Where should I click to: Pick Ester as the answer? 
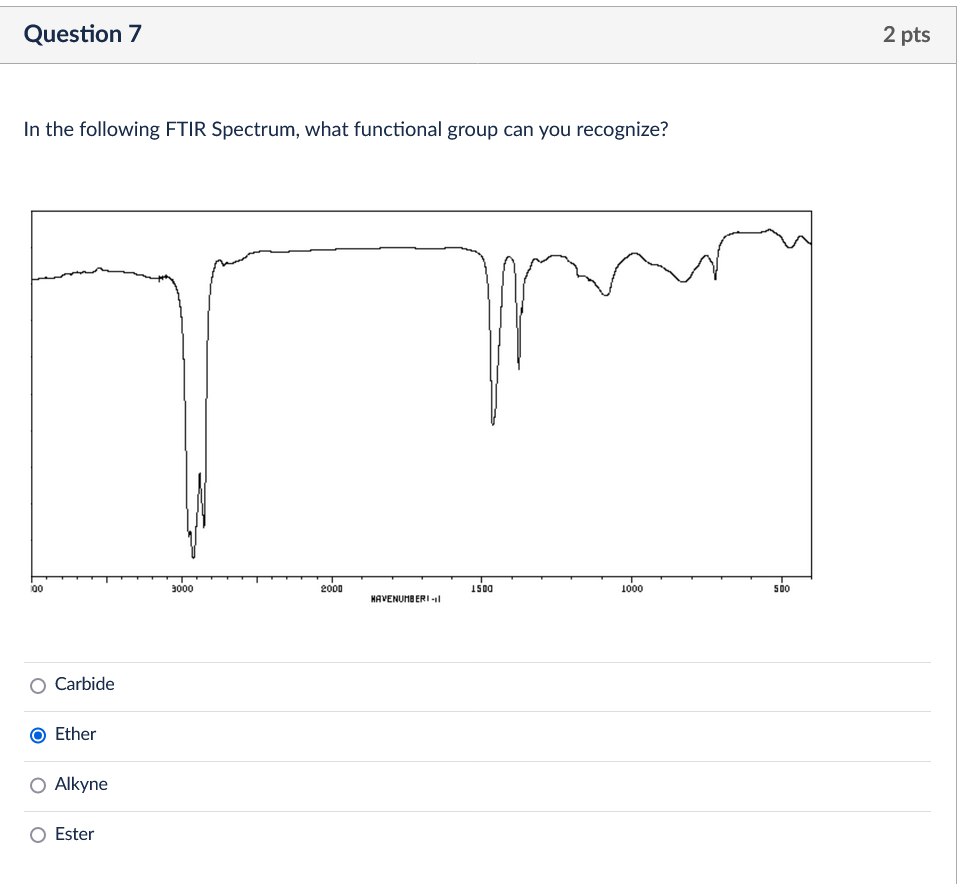tap(38, 834)
